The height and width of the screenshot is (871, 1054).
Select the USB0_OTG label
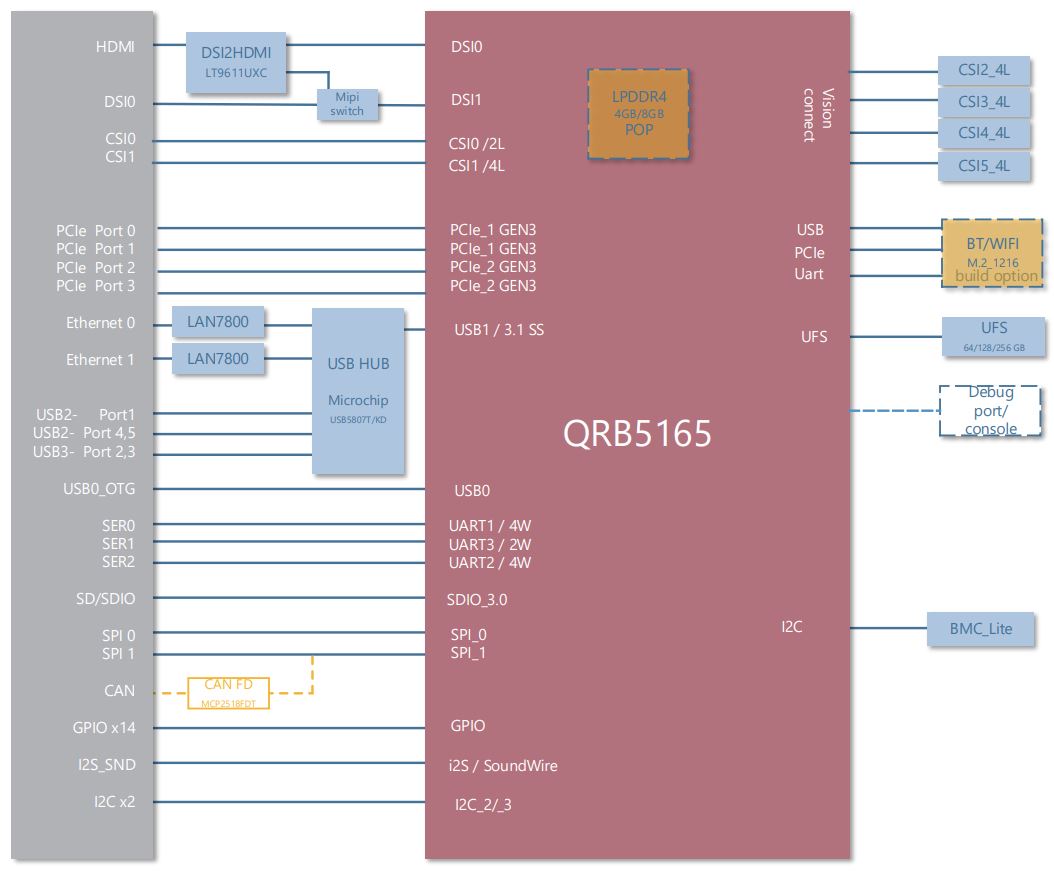point(99,489)
